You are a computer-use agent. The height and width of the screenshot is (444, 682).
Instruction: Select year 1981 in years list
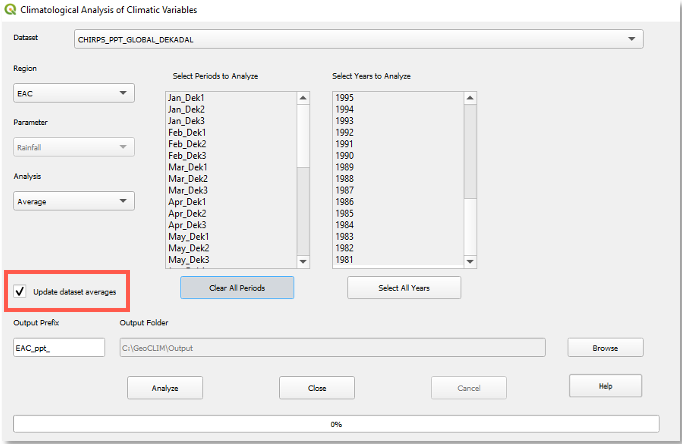click(345, 260)
